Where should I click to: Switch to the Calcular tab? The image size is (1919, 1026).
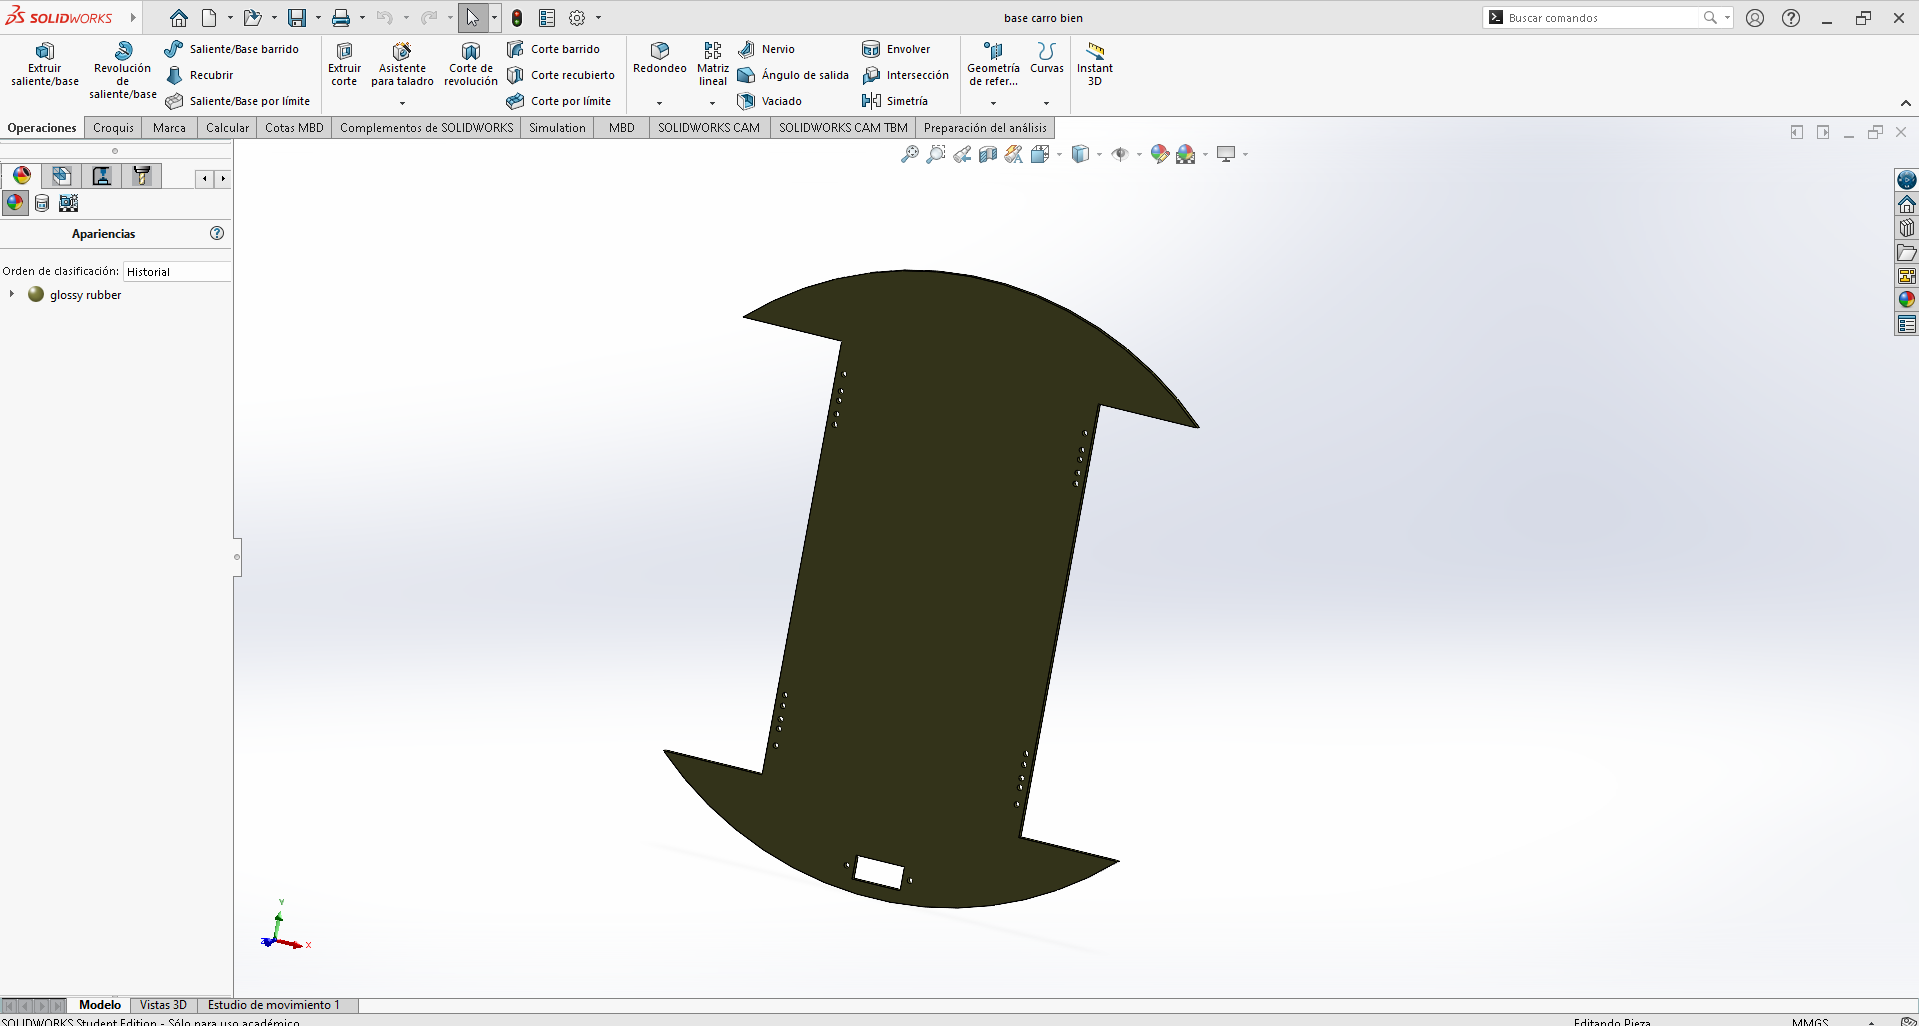click(x=227, y=128)
